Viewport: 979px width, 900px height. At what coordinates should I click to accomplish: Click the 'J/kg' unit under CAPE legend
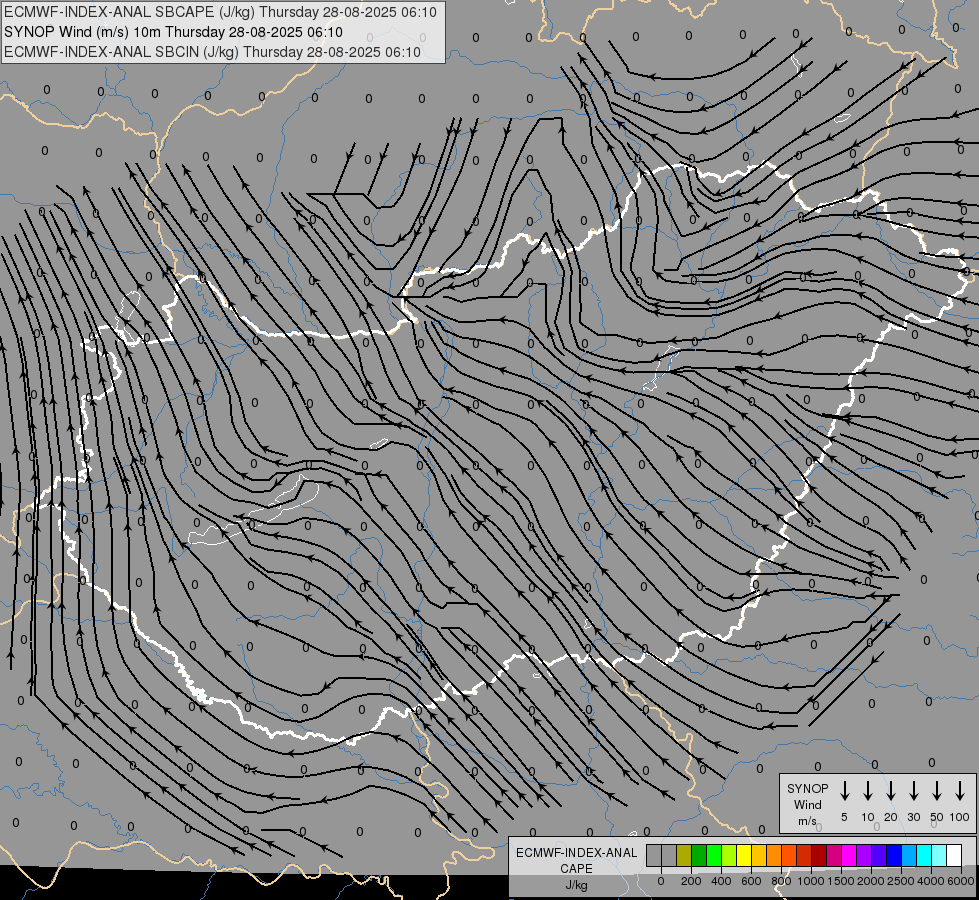pos(576,885)
